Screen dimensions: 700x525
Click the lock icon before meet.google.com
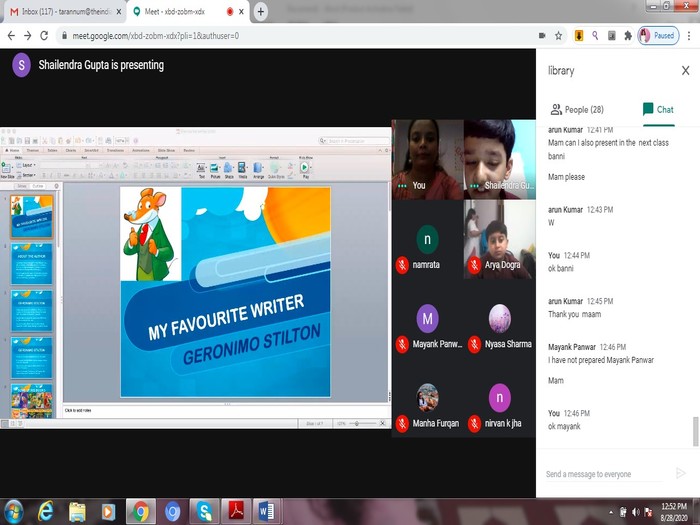pyautogui.click(x=64, y=36)
